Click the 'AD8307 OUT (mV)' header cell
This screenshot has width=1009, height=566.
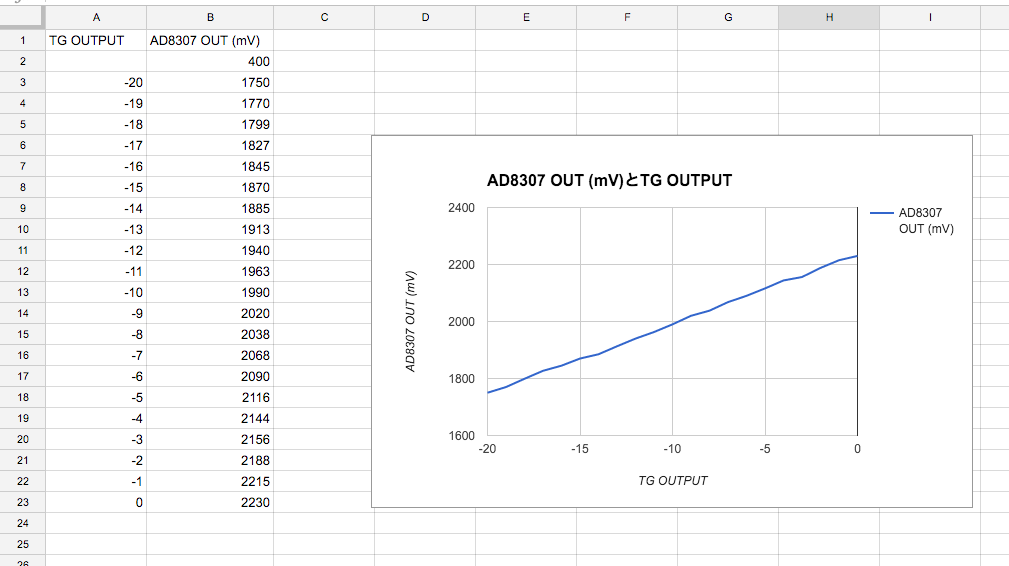[210, 41]
